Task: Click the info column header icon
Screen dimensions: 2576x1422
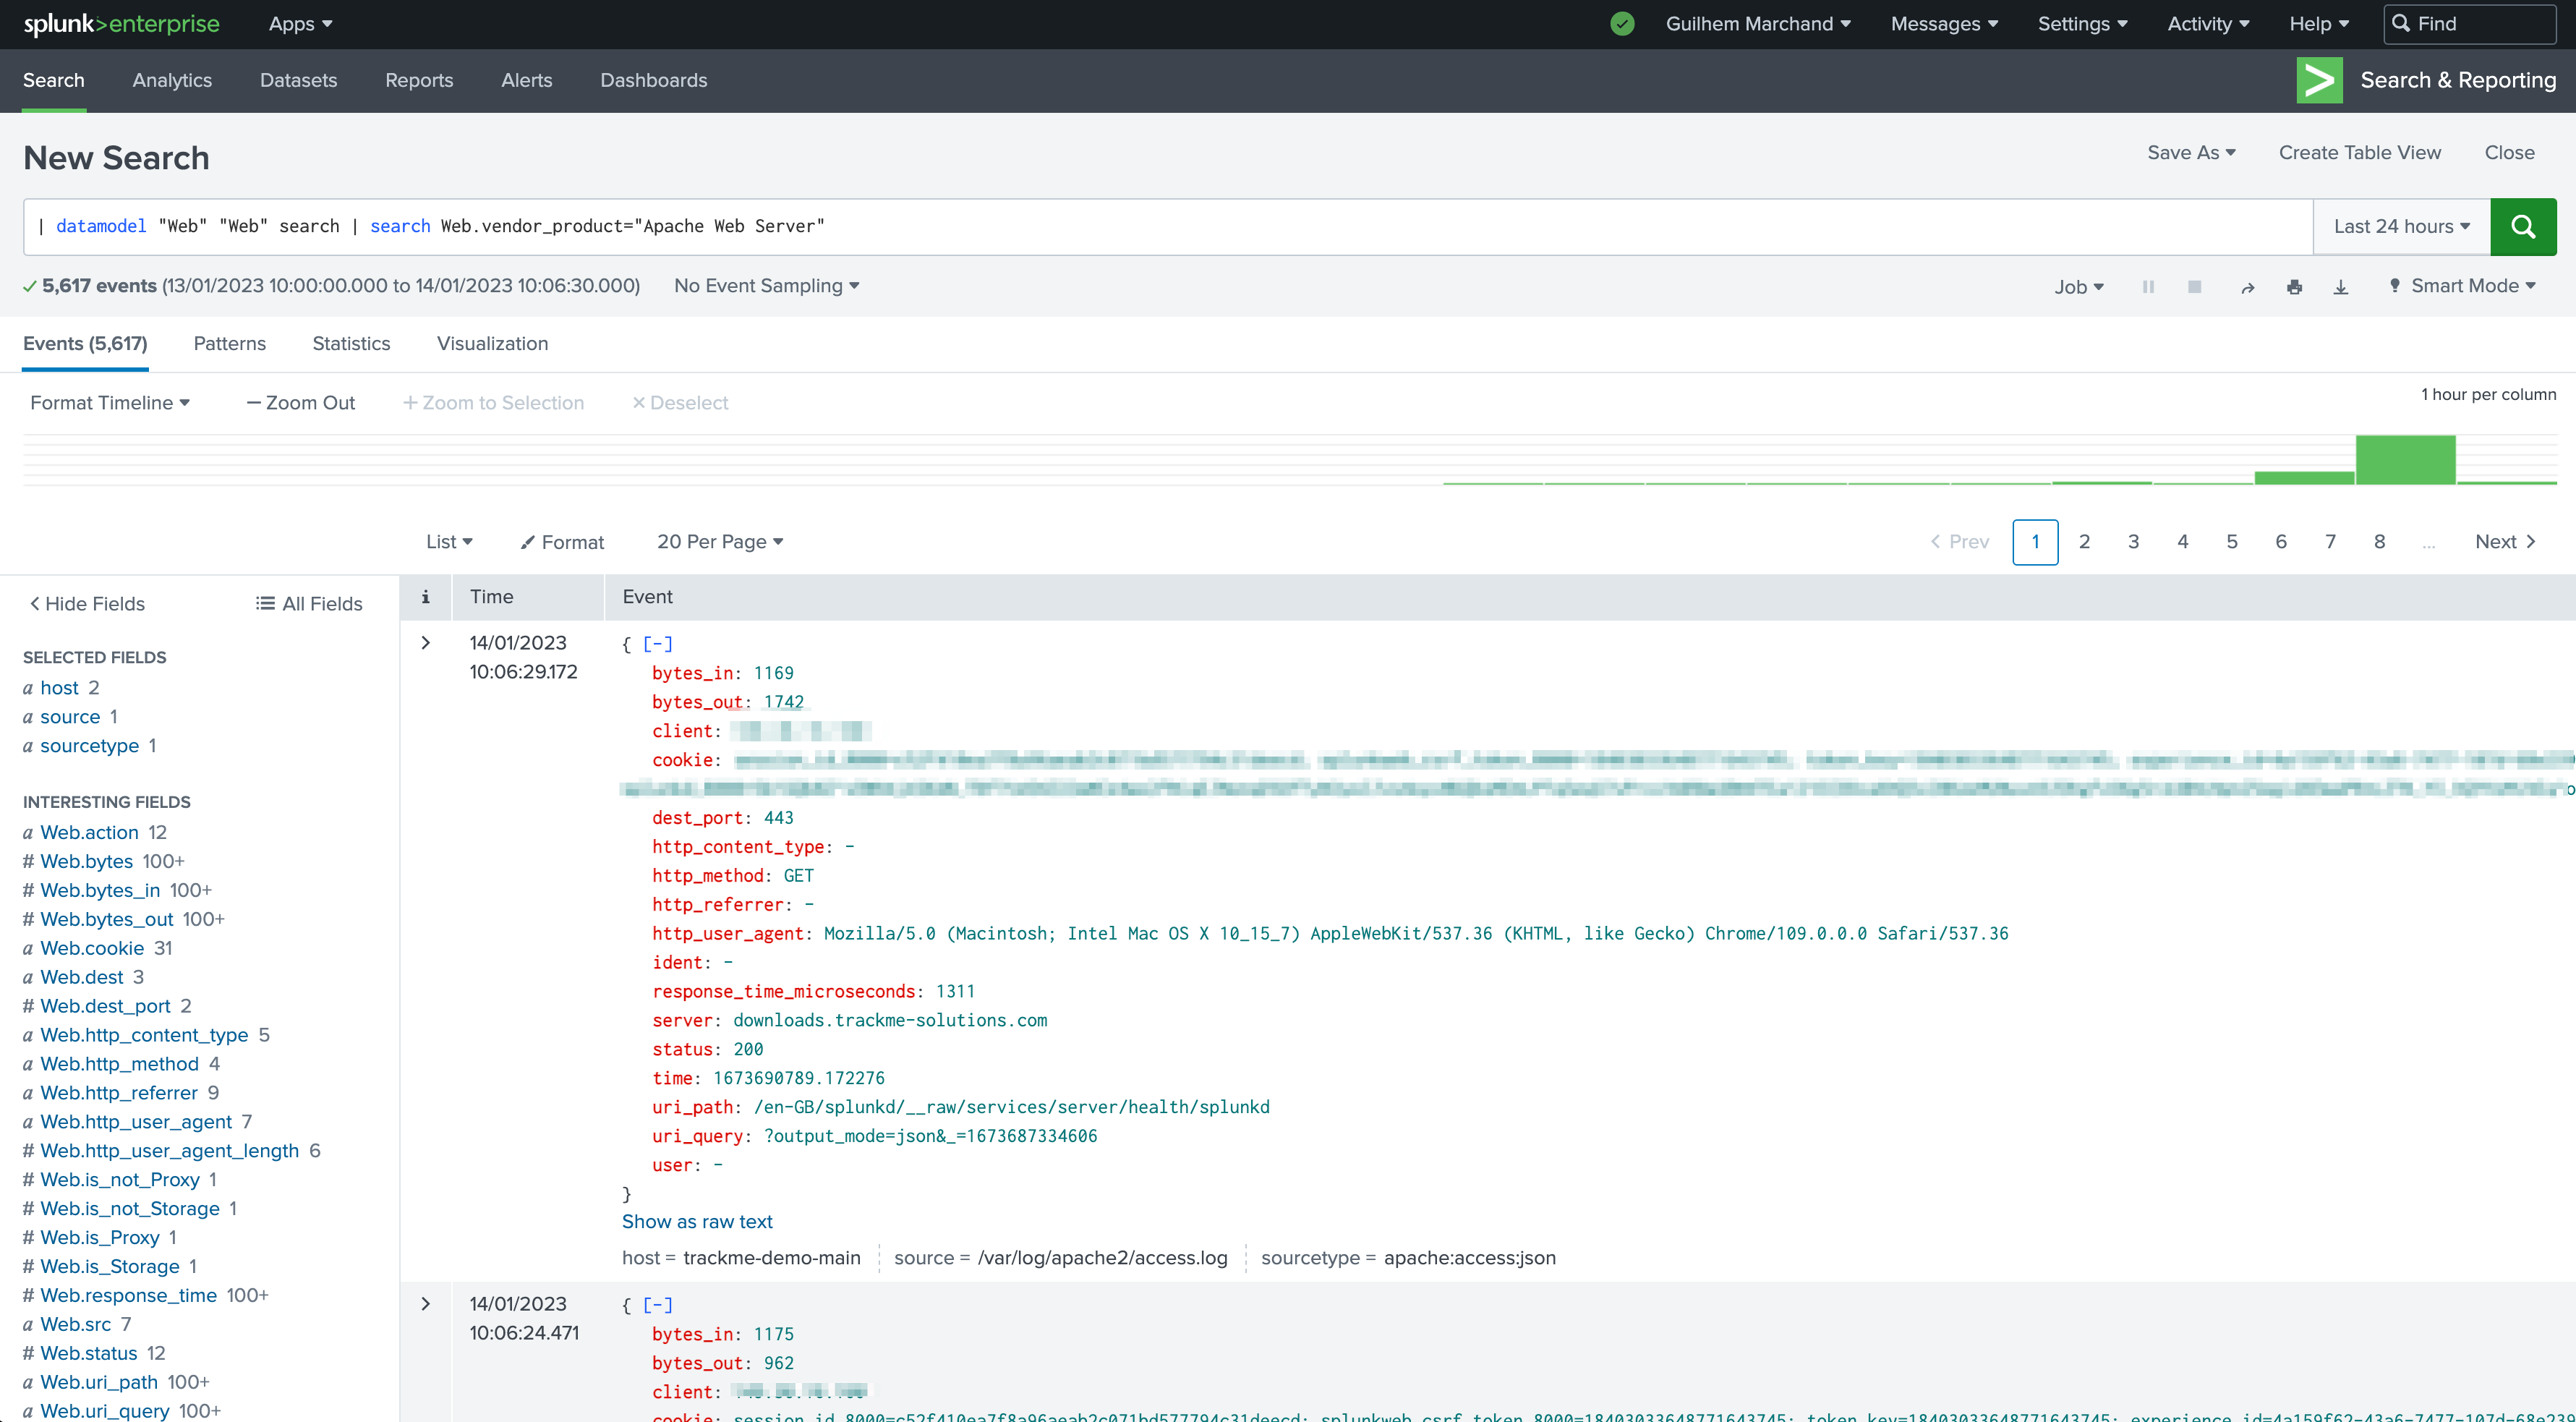Action: pyautogui.click(x=425, y=597)
